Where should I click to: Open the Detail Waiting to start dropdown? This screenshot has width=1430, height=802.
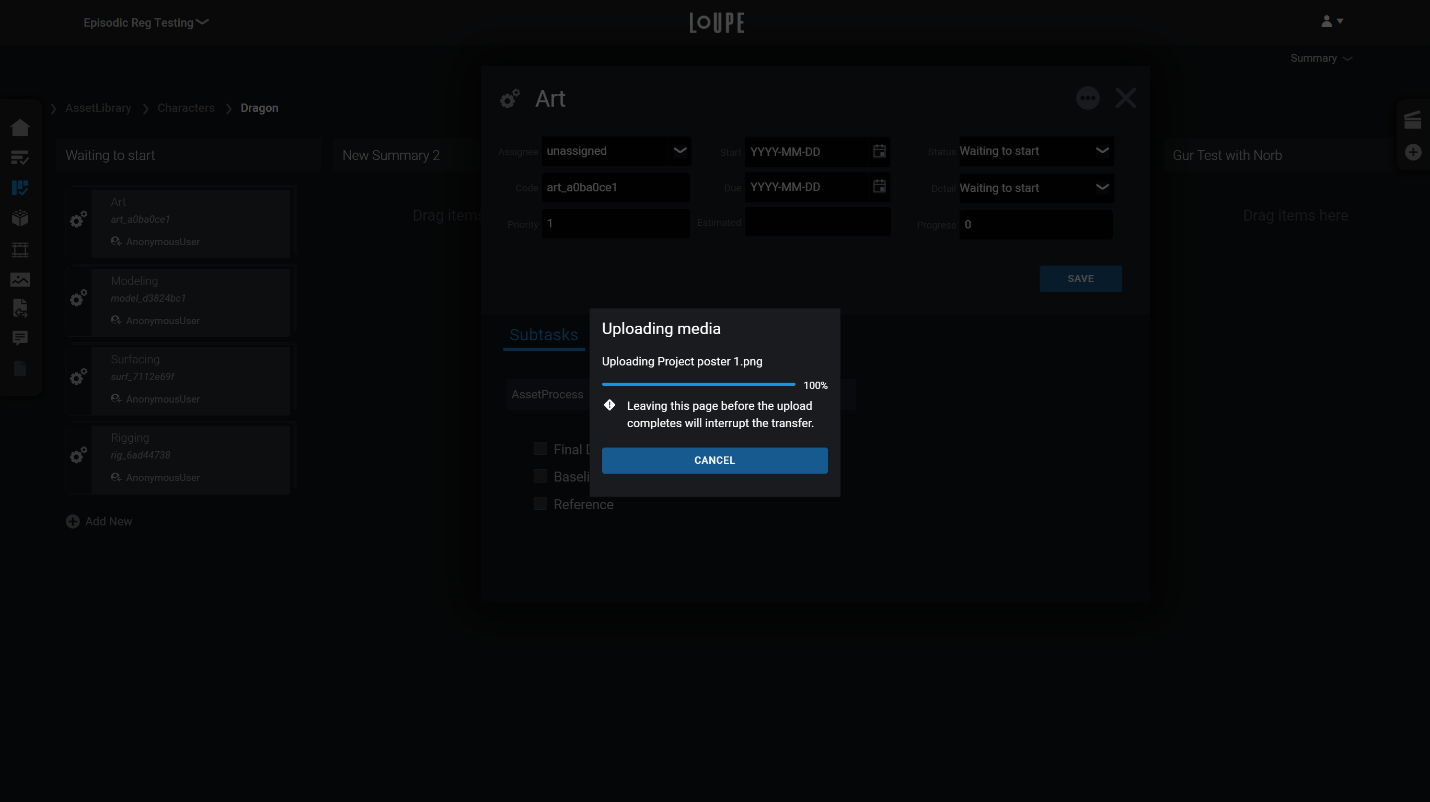coord(1036,187)
